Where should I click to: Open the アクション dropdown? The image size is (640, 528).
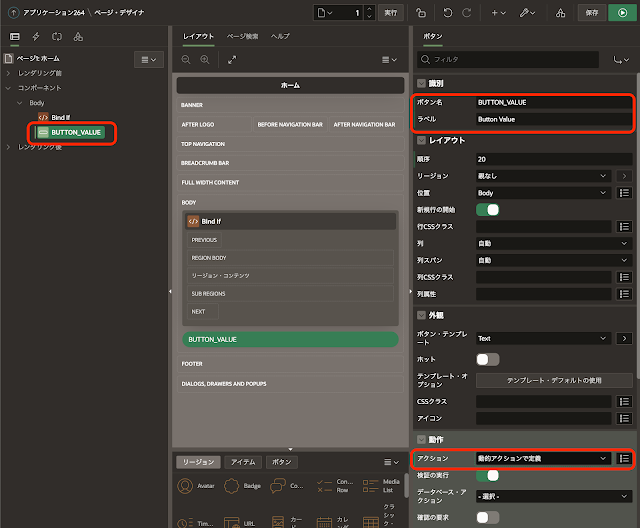[x=543, y=459]
